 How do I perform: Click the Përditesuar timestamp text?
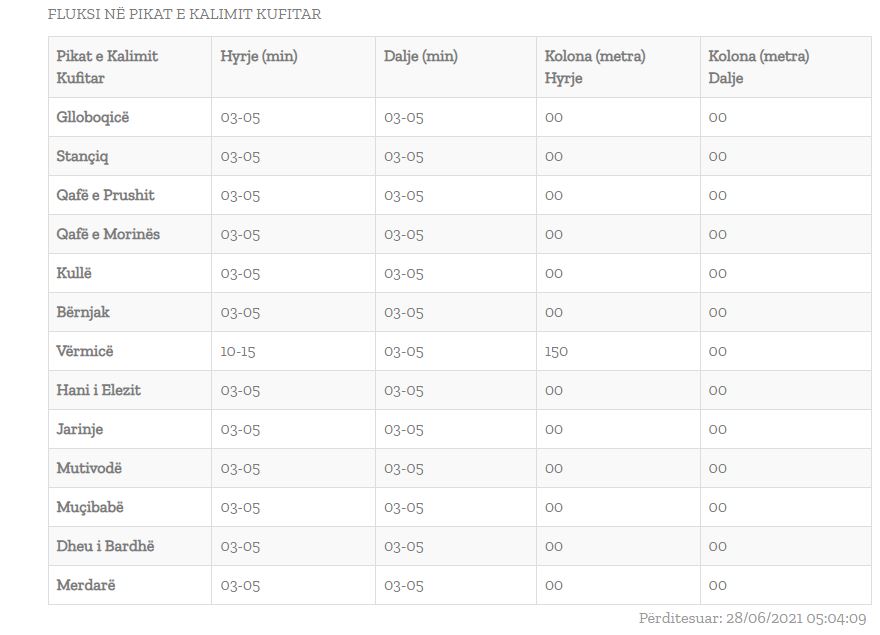[752, 619]
